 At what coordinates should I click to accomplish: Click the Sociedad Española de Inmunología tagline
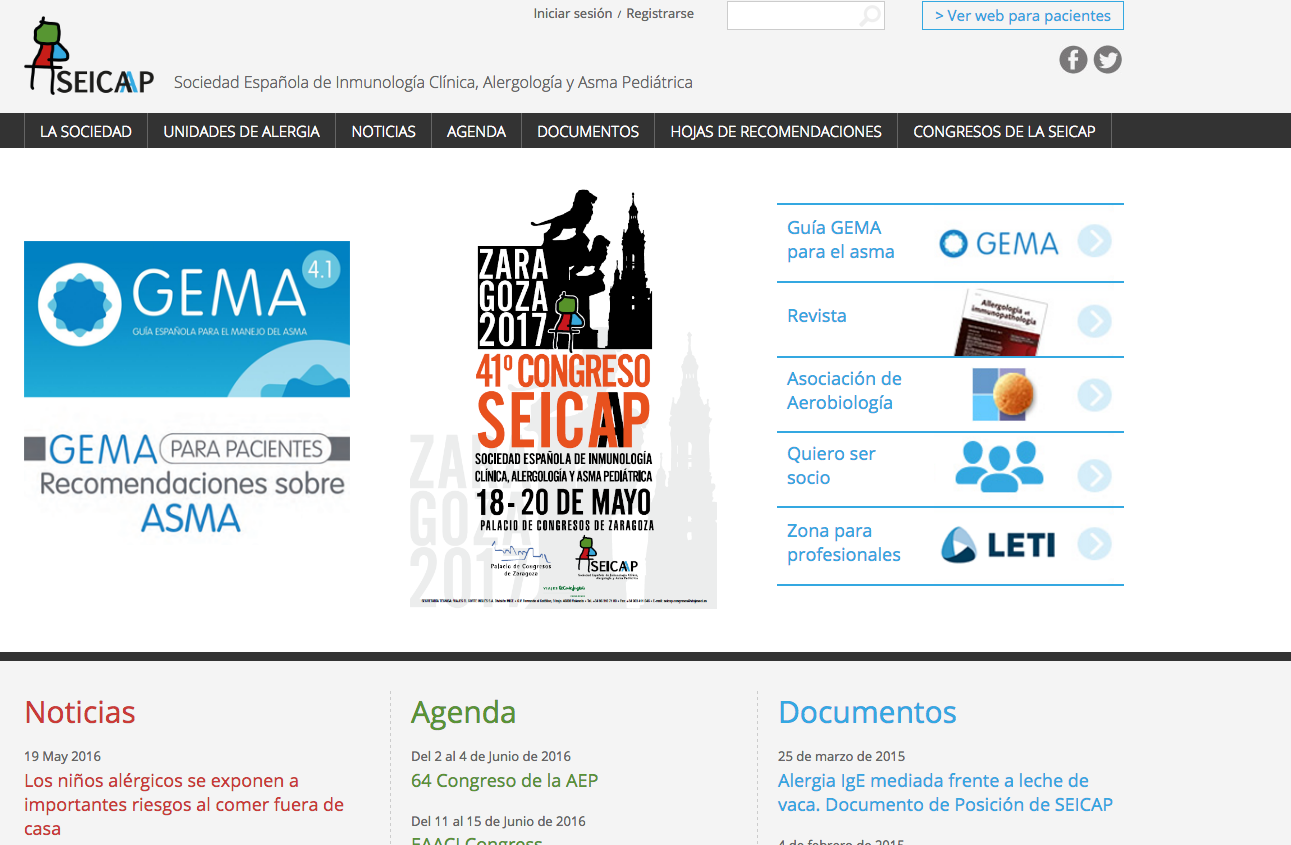(x=433, y=82)
